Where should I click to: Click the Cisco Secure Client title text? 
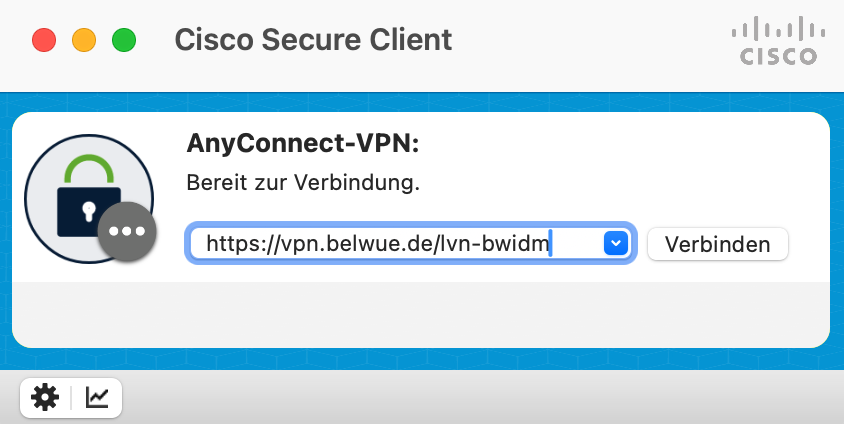tap(313, 40)
